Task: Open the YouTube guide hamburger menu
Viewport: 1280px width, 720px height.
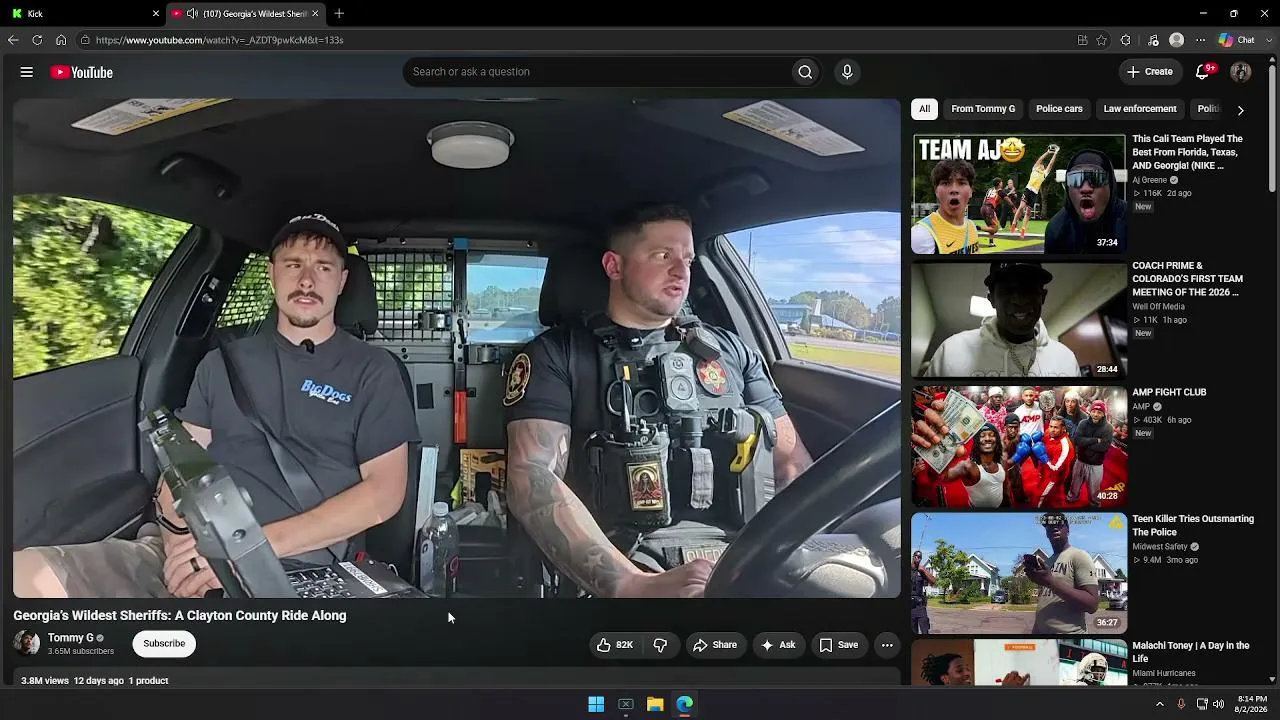Action: [27, 72]
